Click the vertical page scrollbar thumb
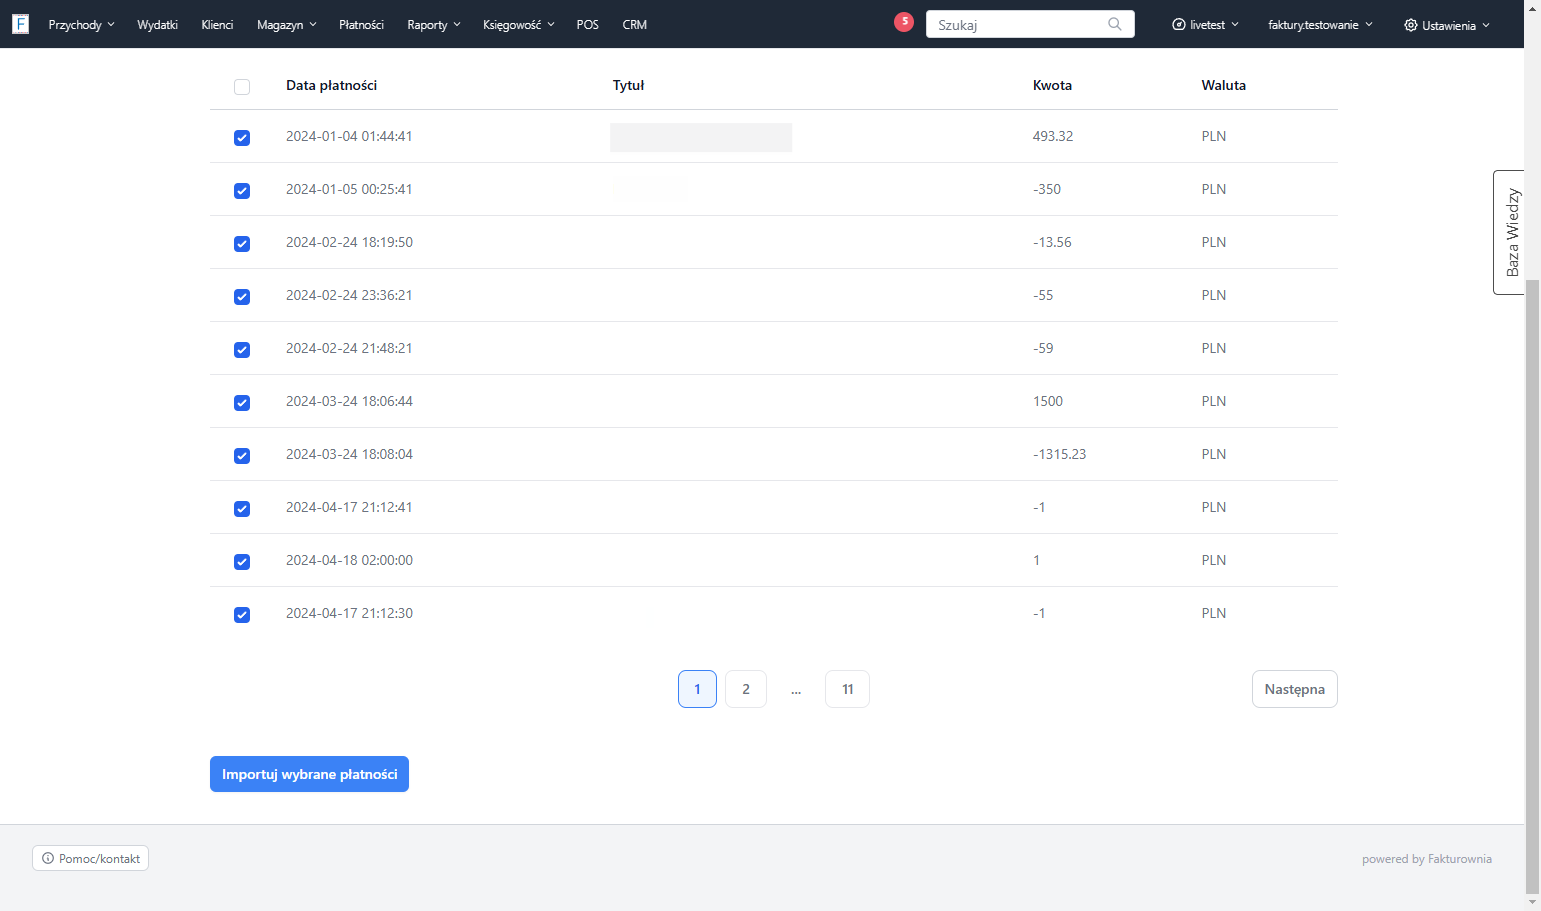The image size is (1541, 911). (1532, 585)
